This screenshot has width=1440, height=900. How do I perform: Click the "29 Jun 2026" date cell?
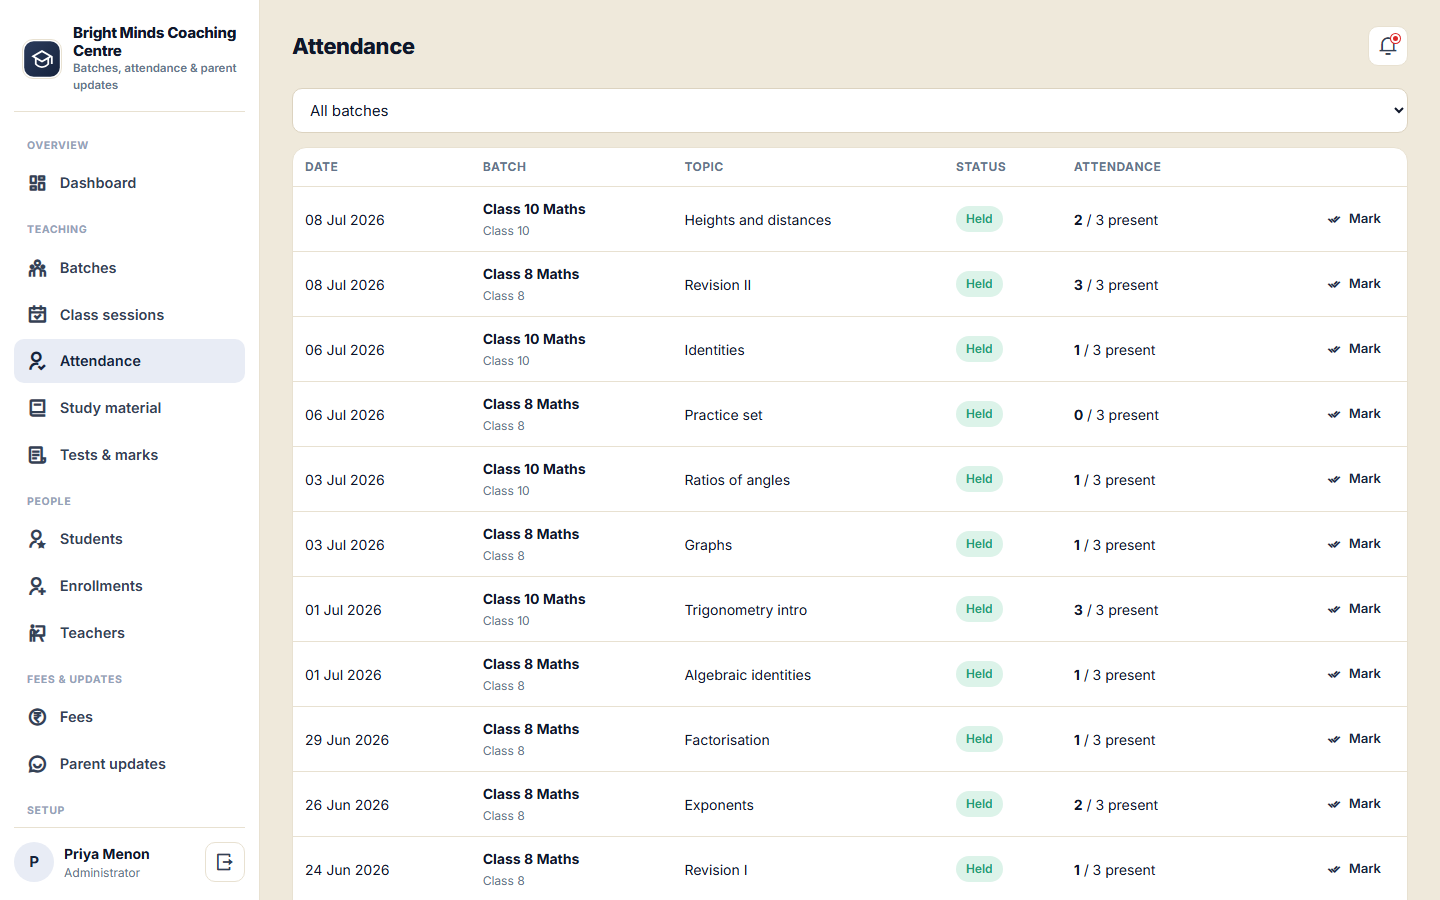point(347,740)
